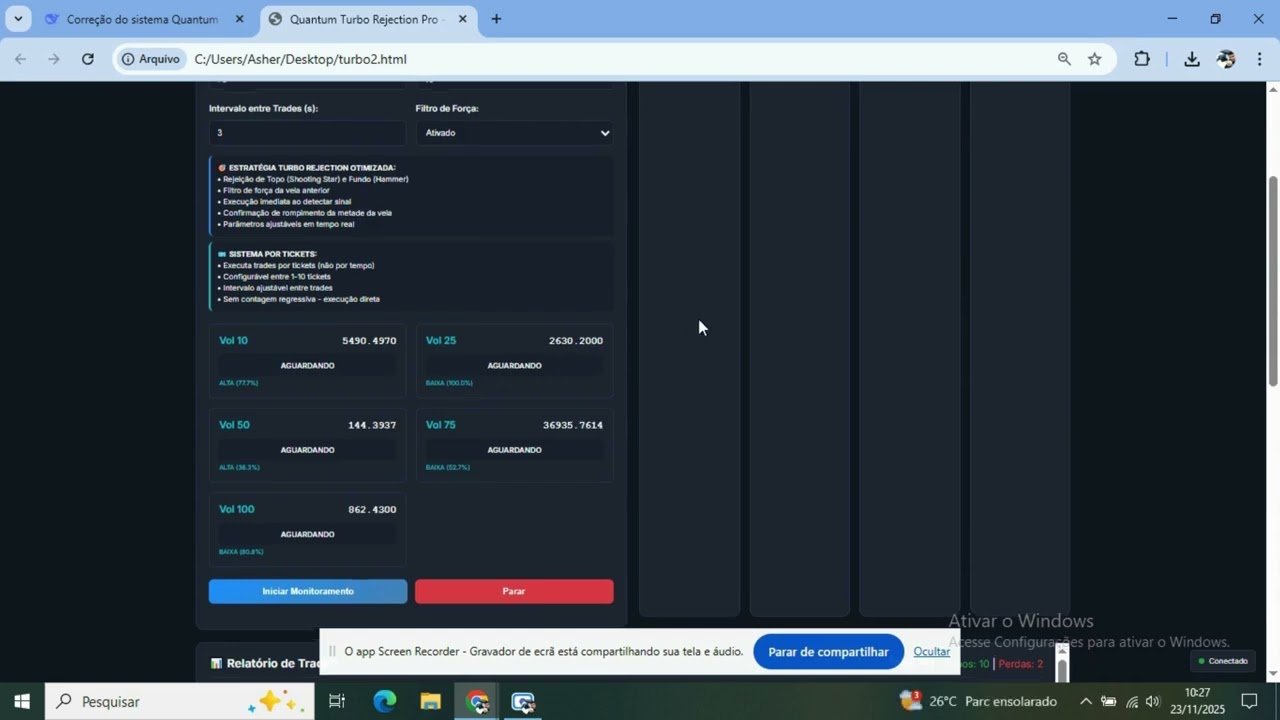Screen dimensions: 1280x720
Task: Open Screen Recorder from the taskbar
Action: (522, 701)
